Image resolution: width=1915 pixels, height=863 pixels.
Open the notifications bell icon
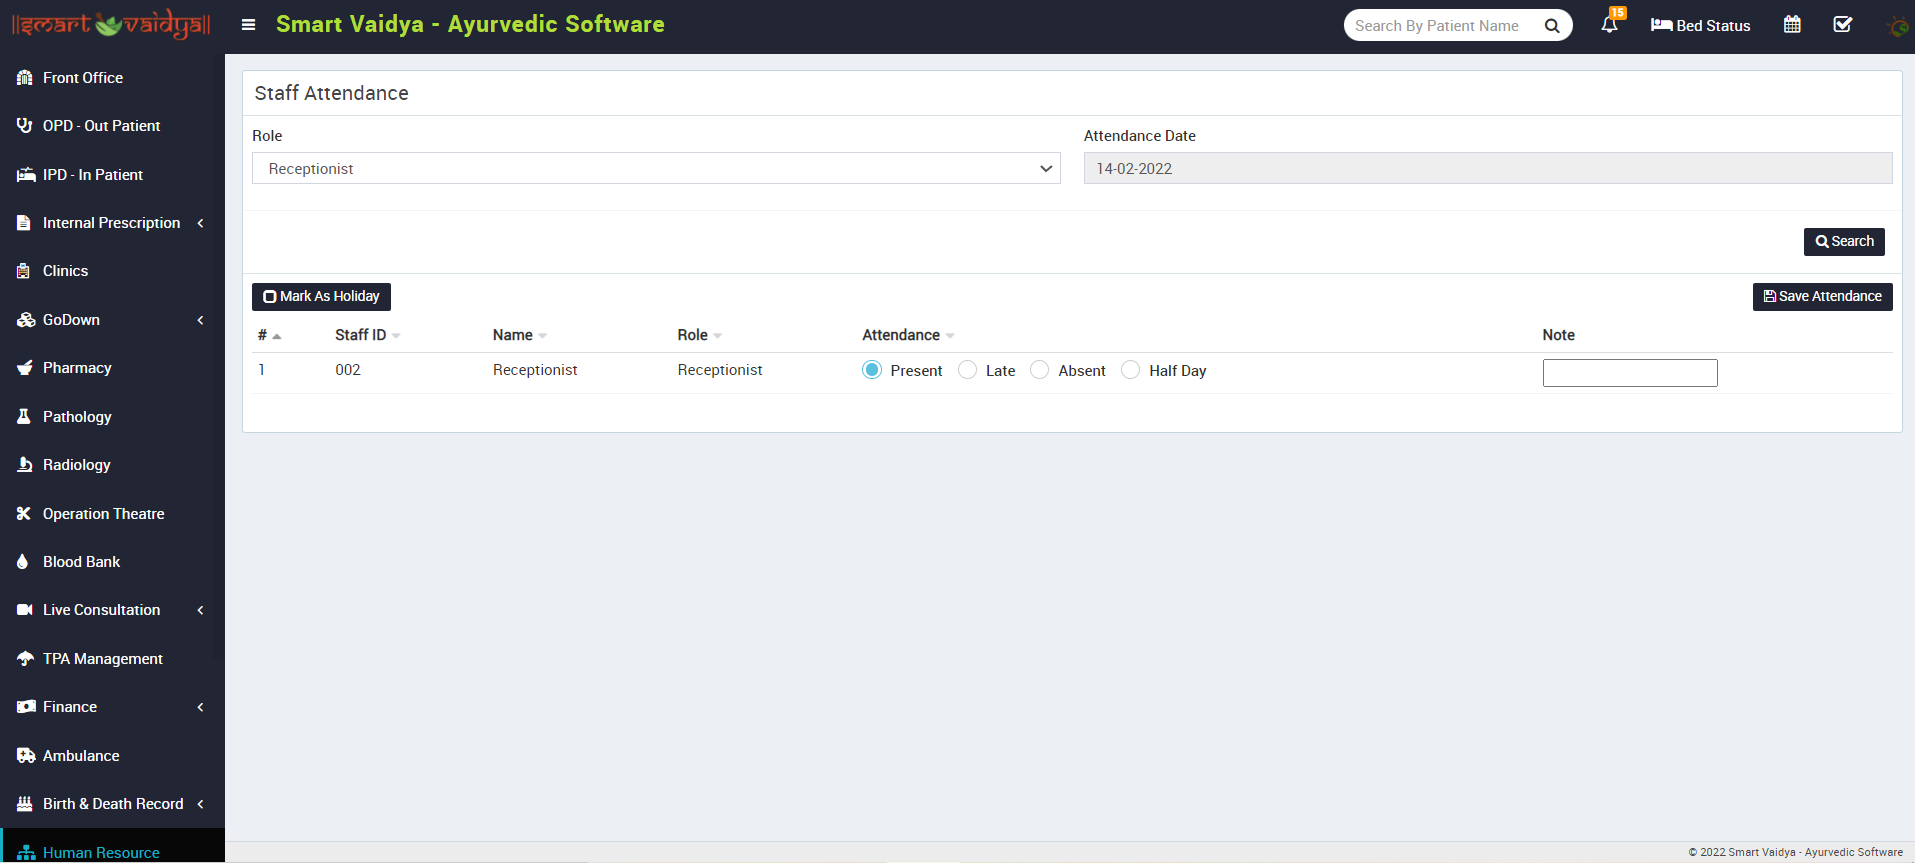pyautogui.click(x=1609, y=25)
